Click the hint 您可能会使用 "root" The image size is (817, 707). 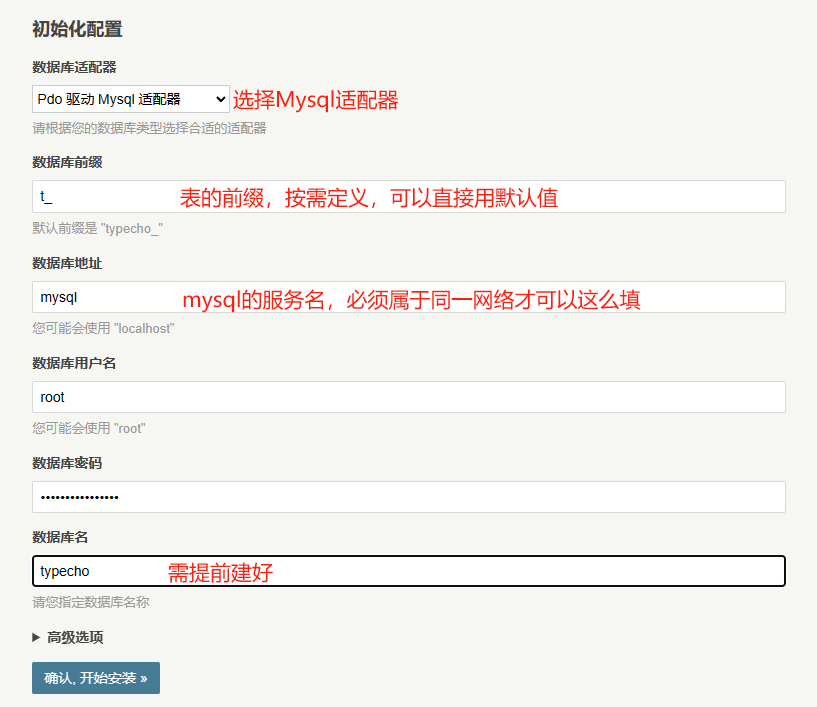[x=89, y=428]
